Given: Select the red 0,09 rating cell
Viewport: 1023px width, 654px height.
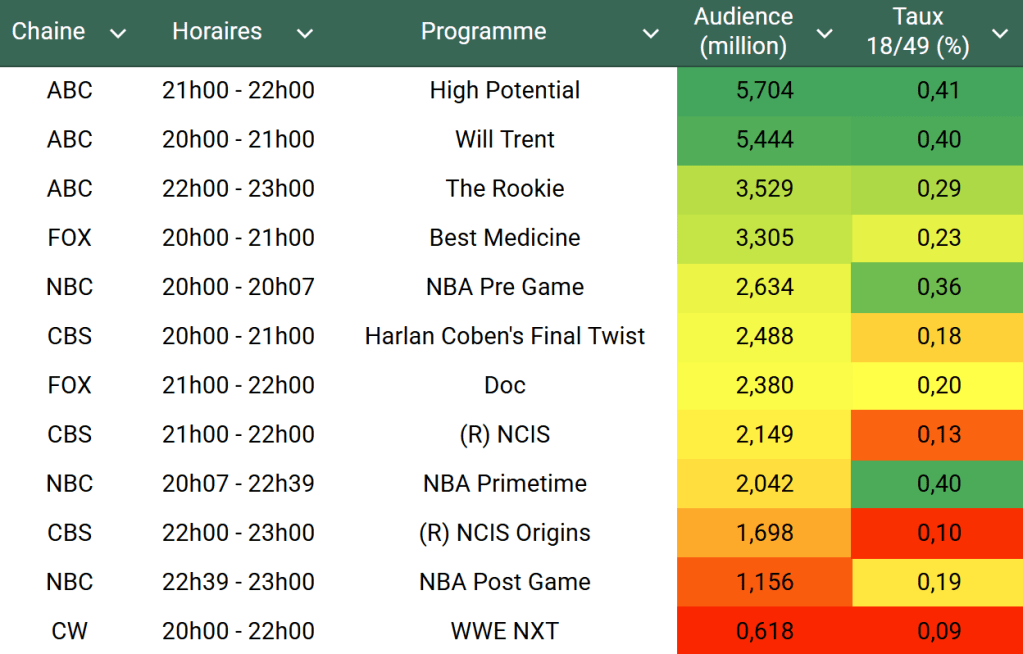Looking at the screenshot, I should coord(938,631).
